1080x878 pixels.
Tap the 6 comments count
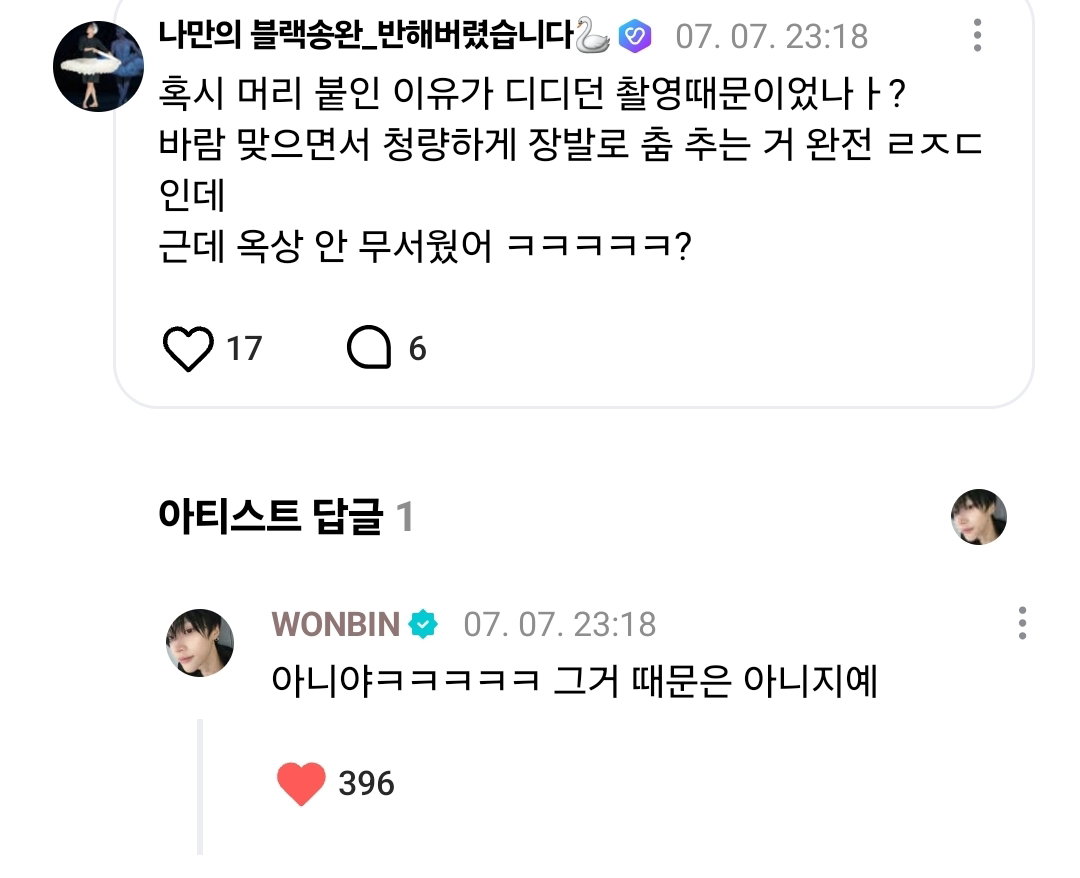(x=417, y=348)
